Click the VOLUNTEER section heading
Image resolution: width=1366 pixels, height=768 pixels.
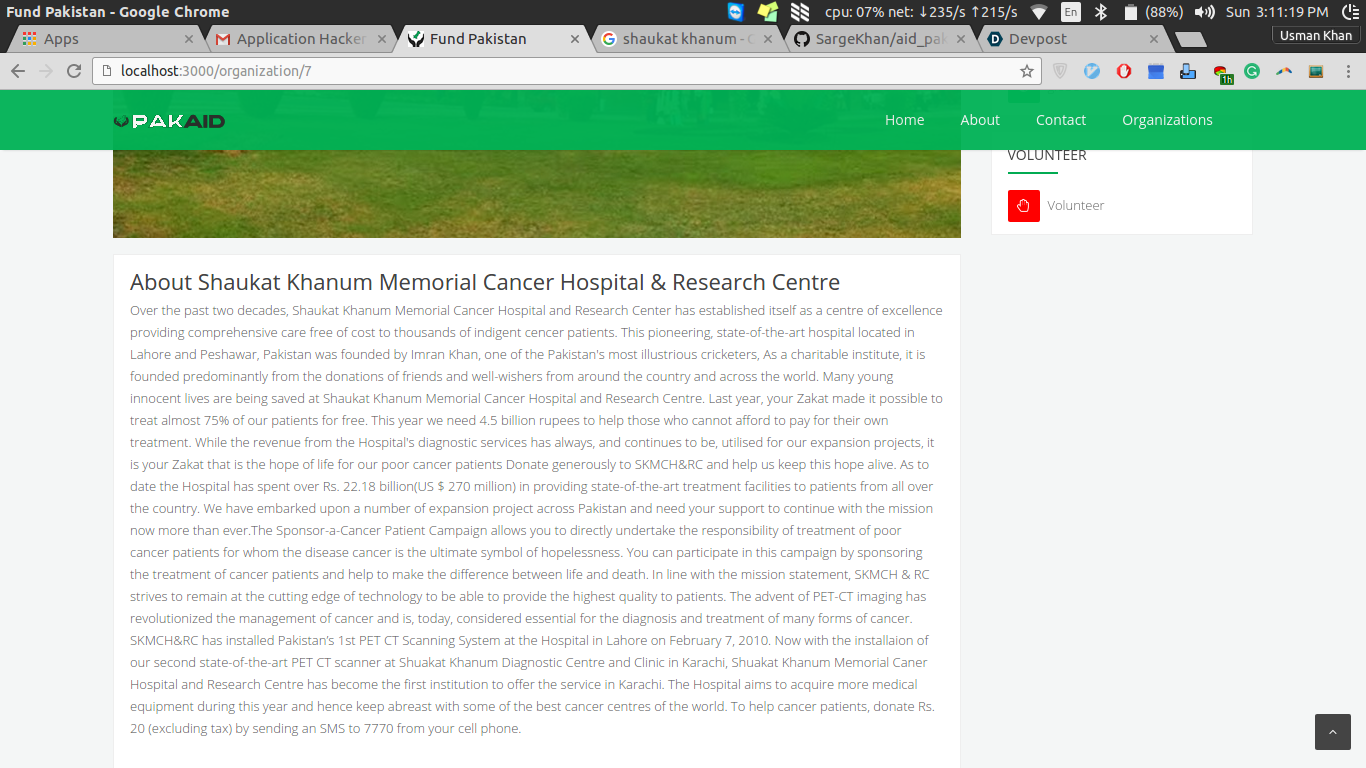pos(1047,155)
